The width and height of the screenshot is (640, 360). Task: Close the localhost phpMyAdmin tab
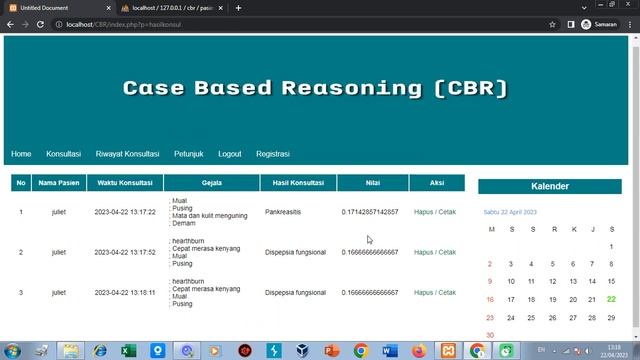220,8
